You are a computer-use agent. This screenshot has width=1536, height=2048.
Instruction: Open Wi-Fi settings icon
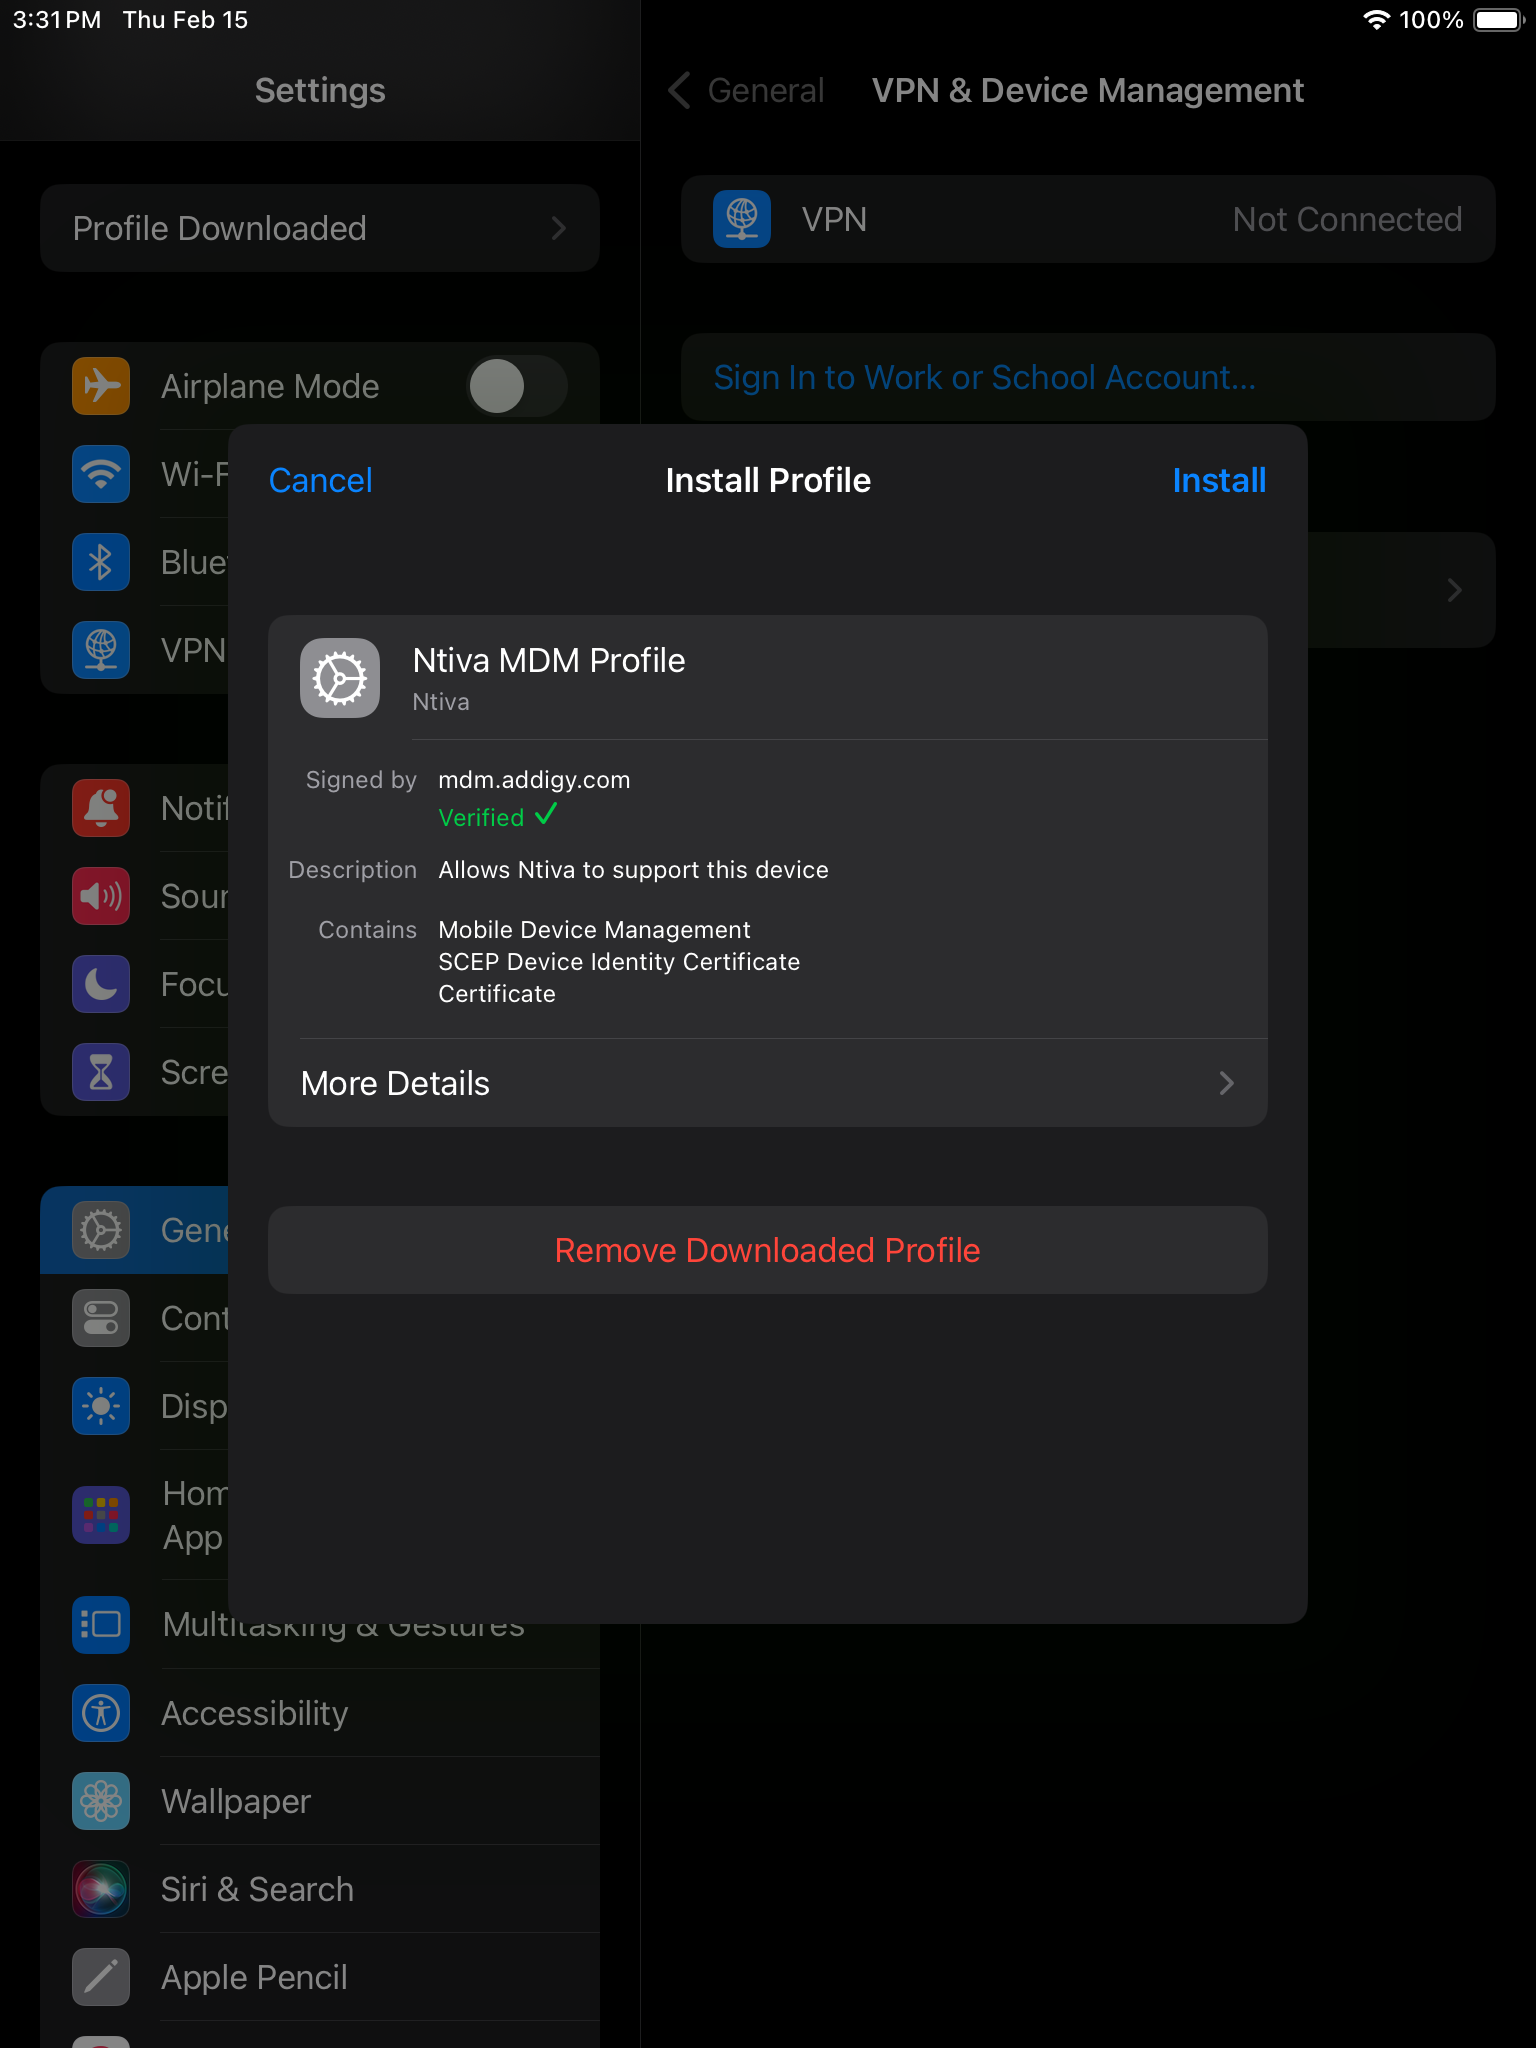(101, 474)
